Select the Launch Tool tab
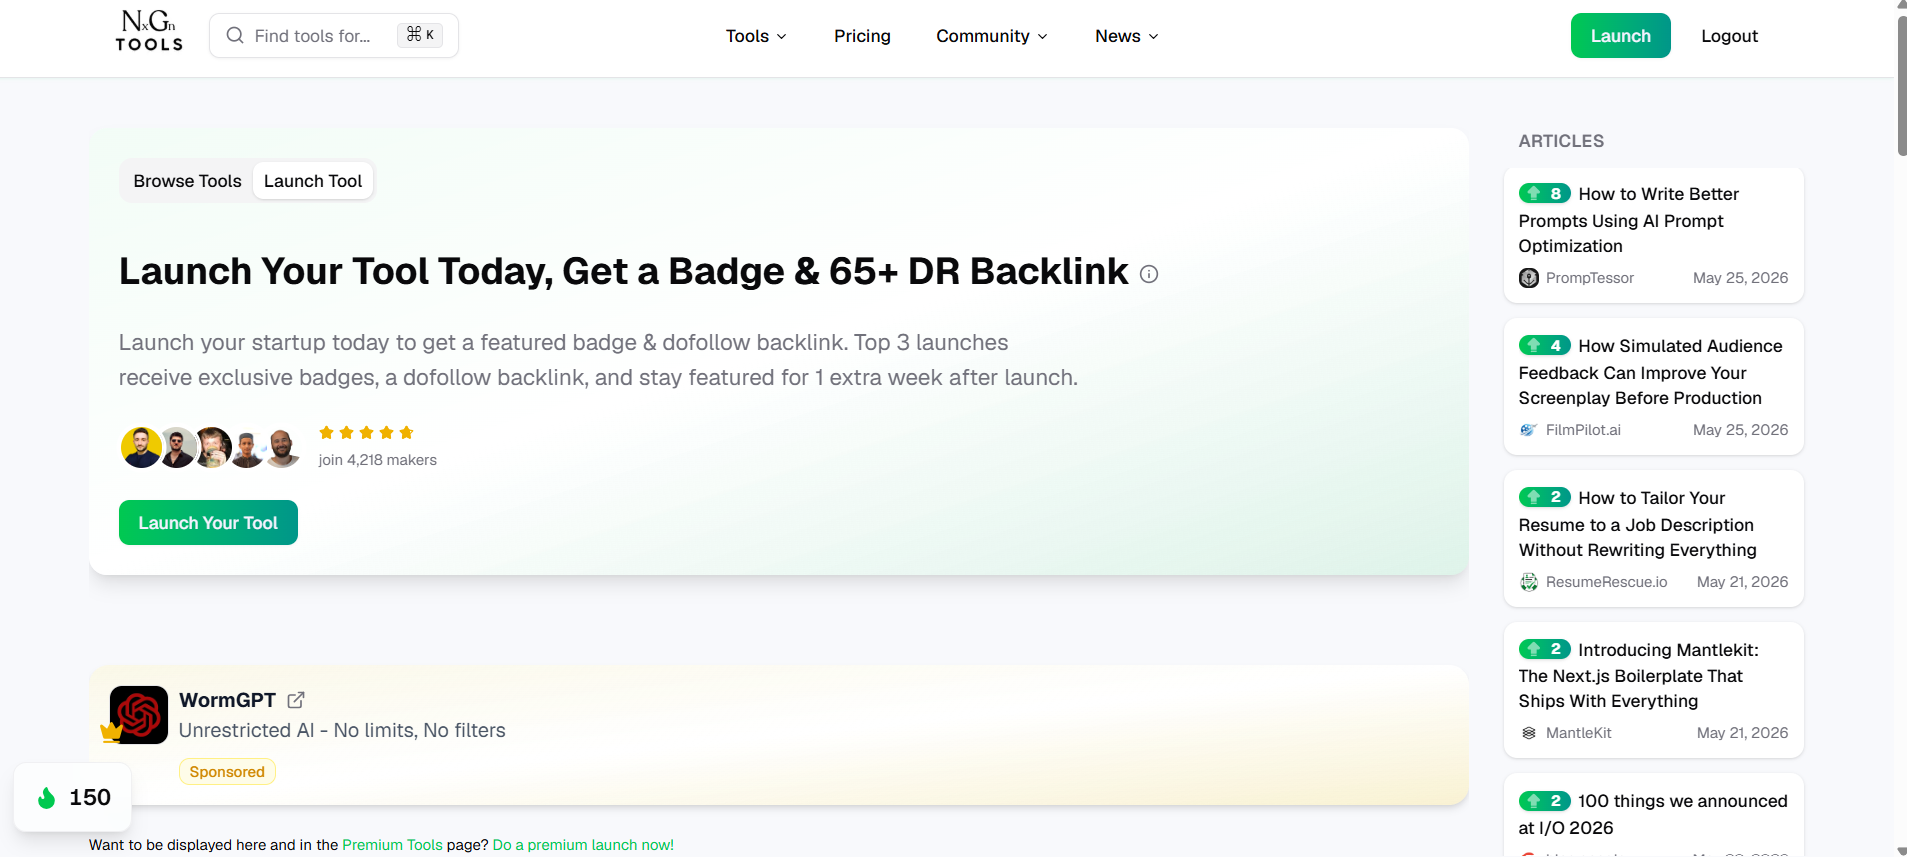Screen dimensions: 1907x857 pyautogui.click(x=313, y=181)
